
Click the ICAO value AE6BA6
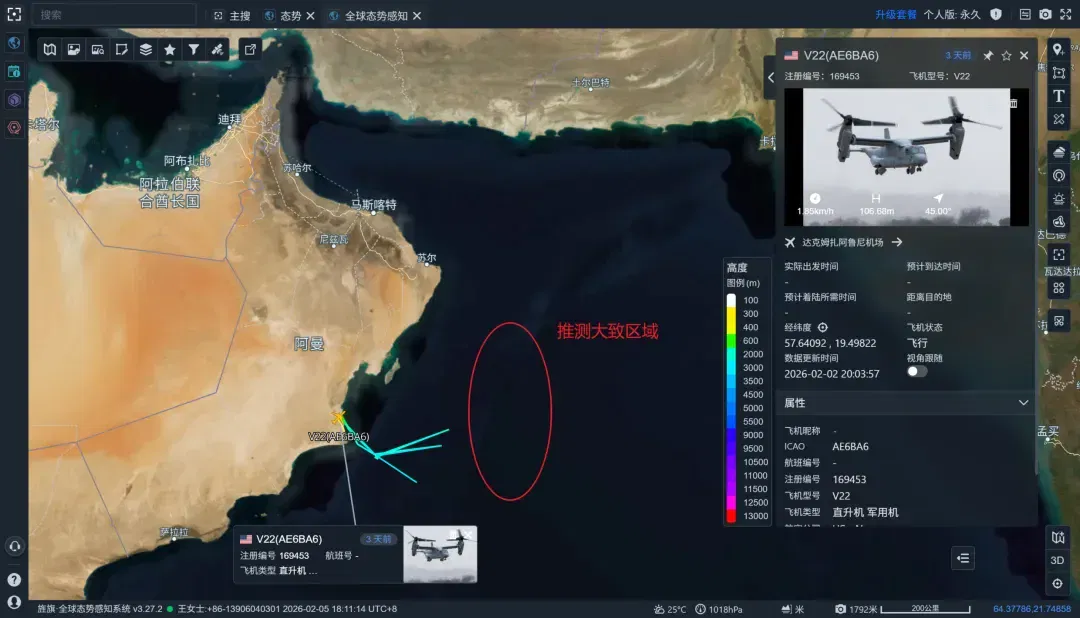click(850, 446)
